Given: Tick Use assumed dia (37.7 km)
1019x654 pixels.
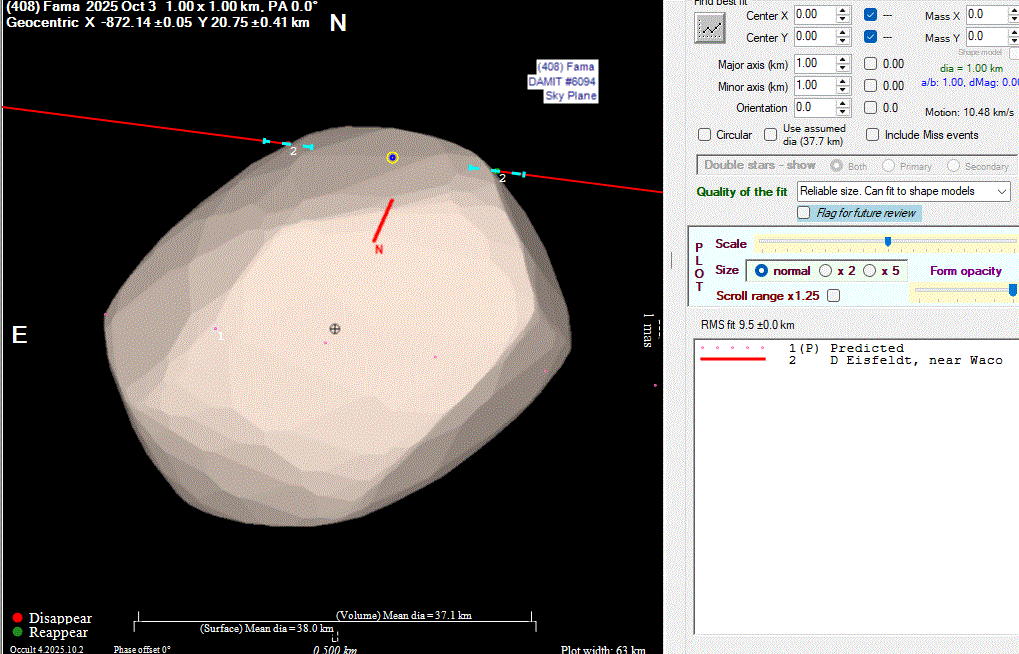Looking at the screenshot, I should click(771, 135).
